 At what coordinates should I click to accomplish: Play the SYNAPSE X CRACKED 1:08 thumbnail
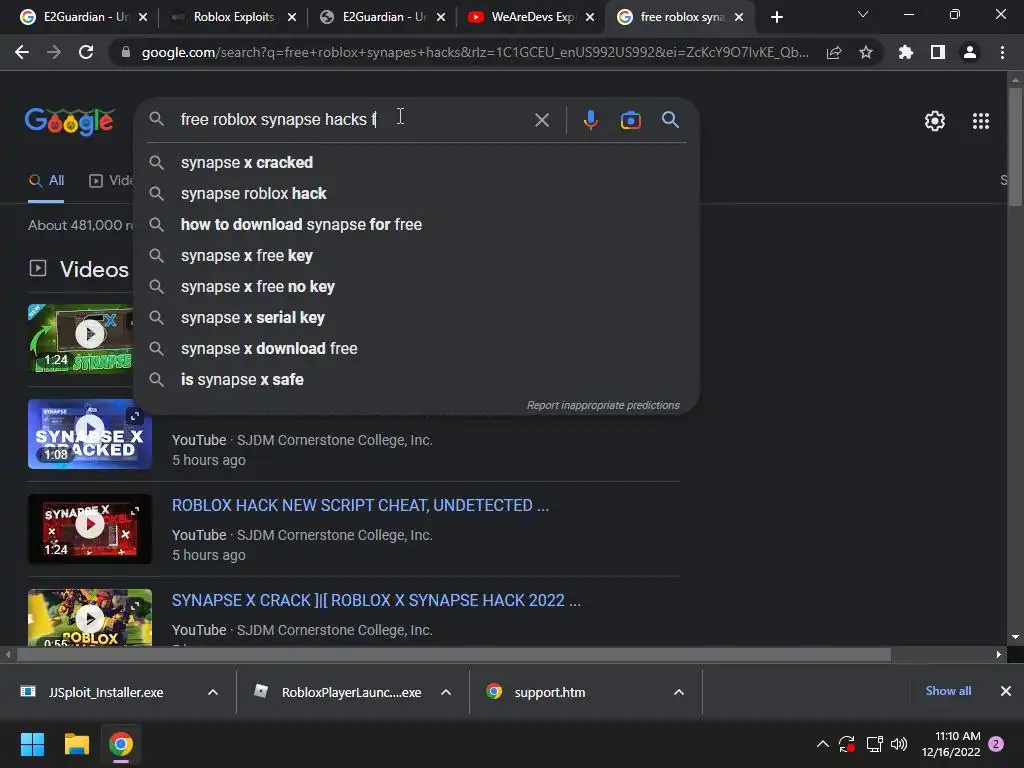pyautogui.click(x=90, y=434)
